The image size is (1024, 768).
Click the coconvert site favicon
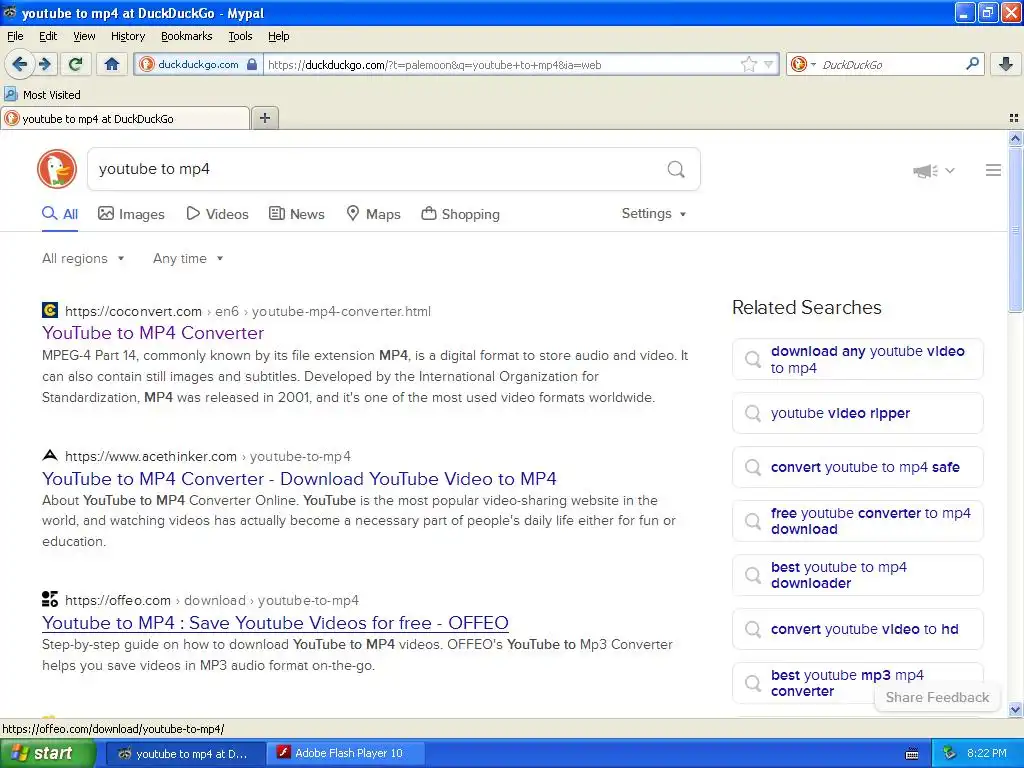point(50,310)
